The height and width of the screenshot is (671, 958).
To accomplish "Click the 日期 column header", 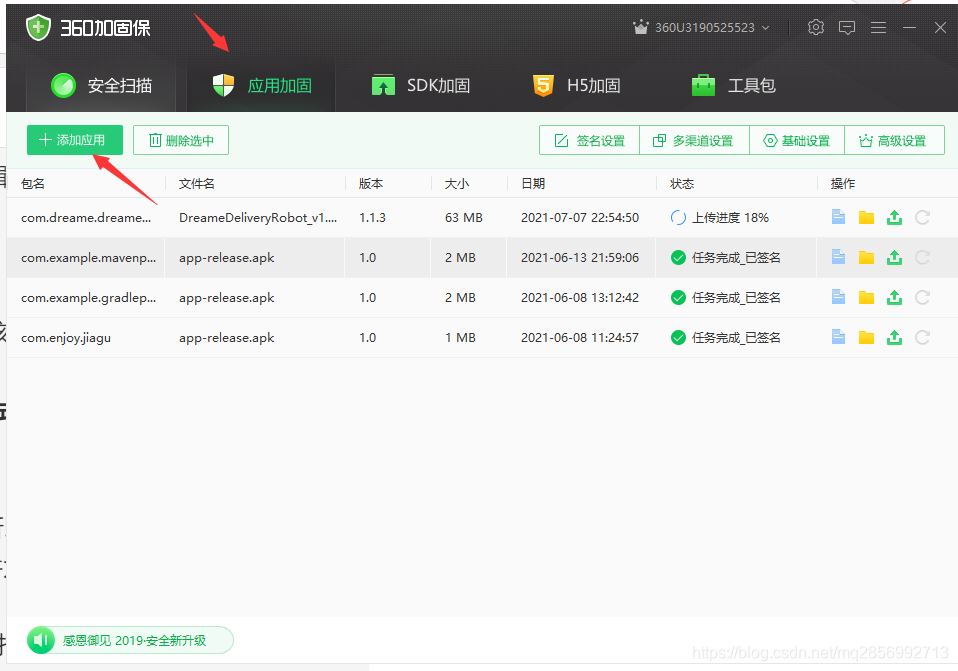I will coord(533,183).
